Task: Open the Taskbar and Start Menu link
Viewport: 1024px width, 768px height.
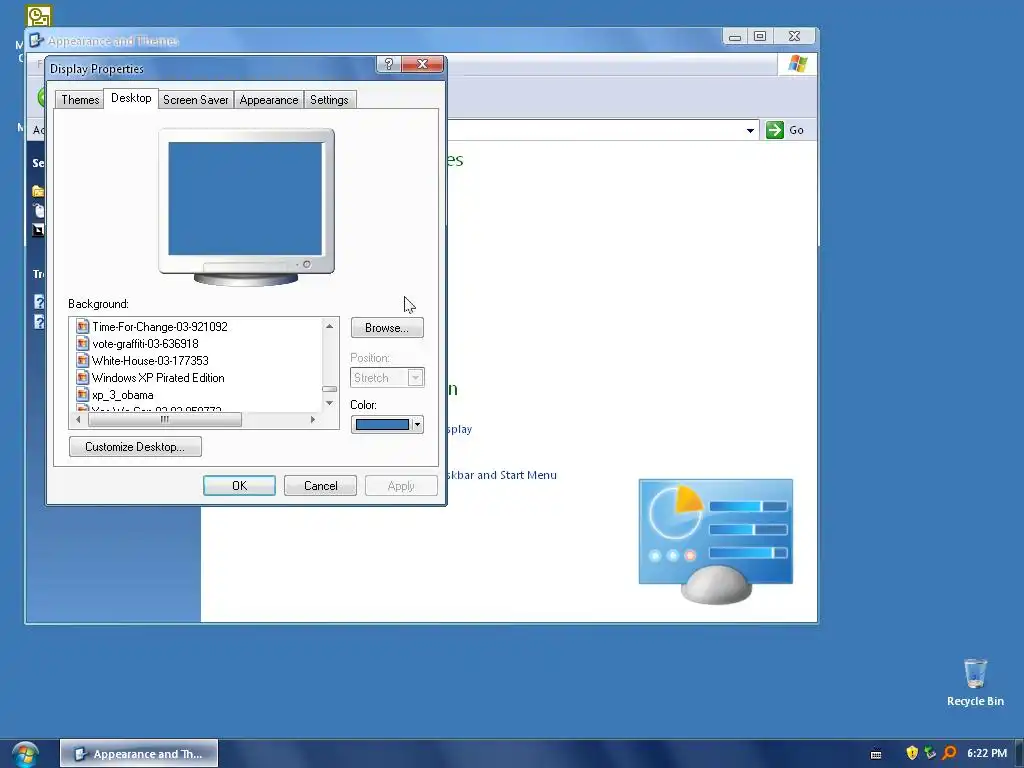Action: tap(502, 475)
